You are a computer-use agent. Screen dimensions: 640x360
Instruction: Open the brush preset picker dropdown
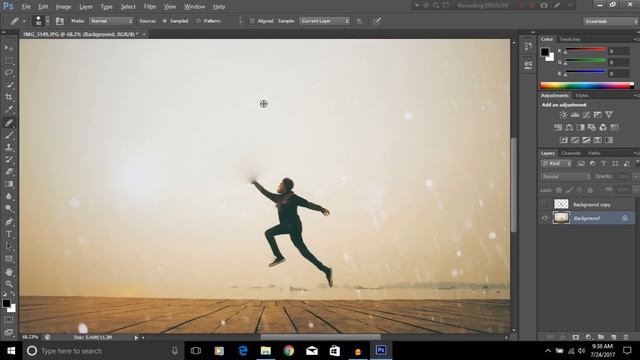(x=47, y=21)
